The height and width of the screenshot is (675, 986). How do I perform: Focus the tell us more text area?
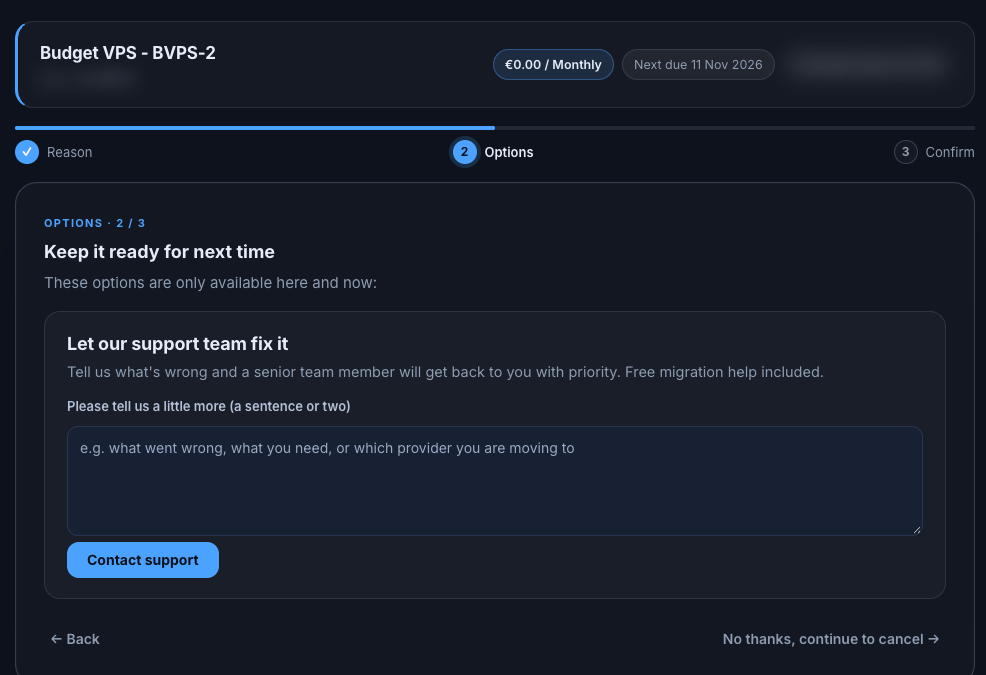pos(495,481)
